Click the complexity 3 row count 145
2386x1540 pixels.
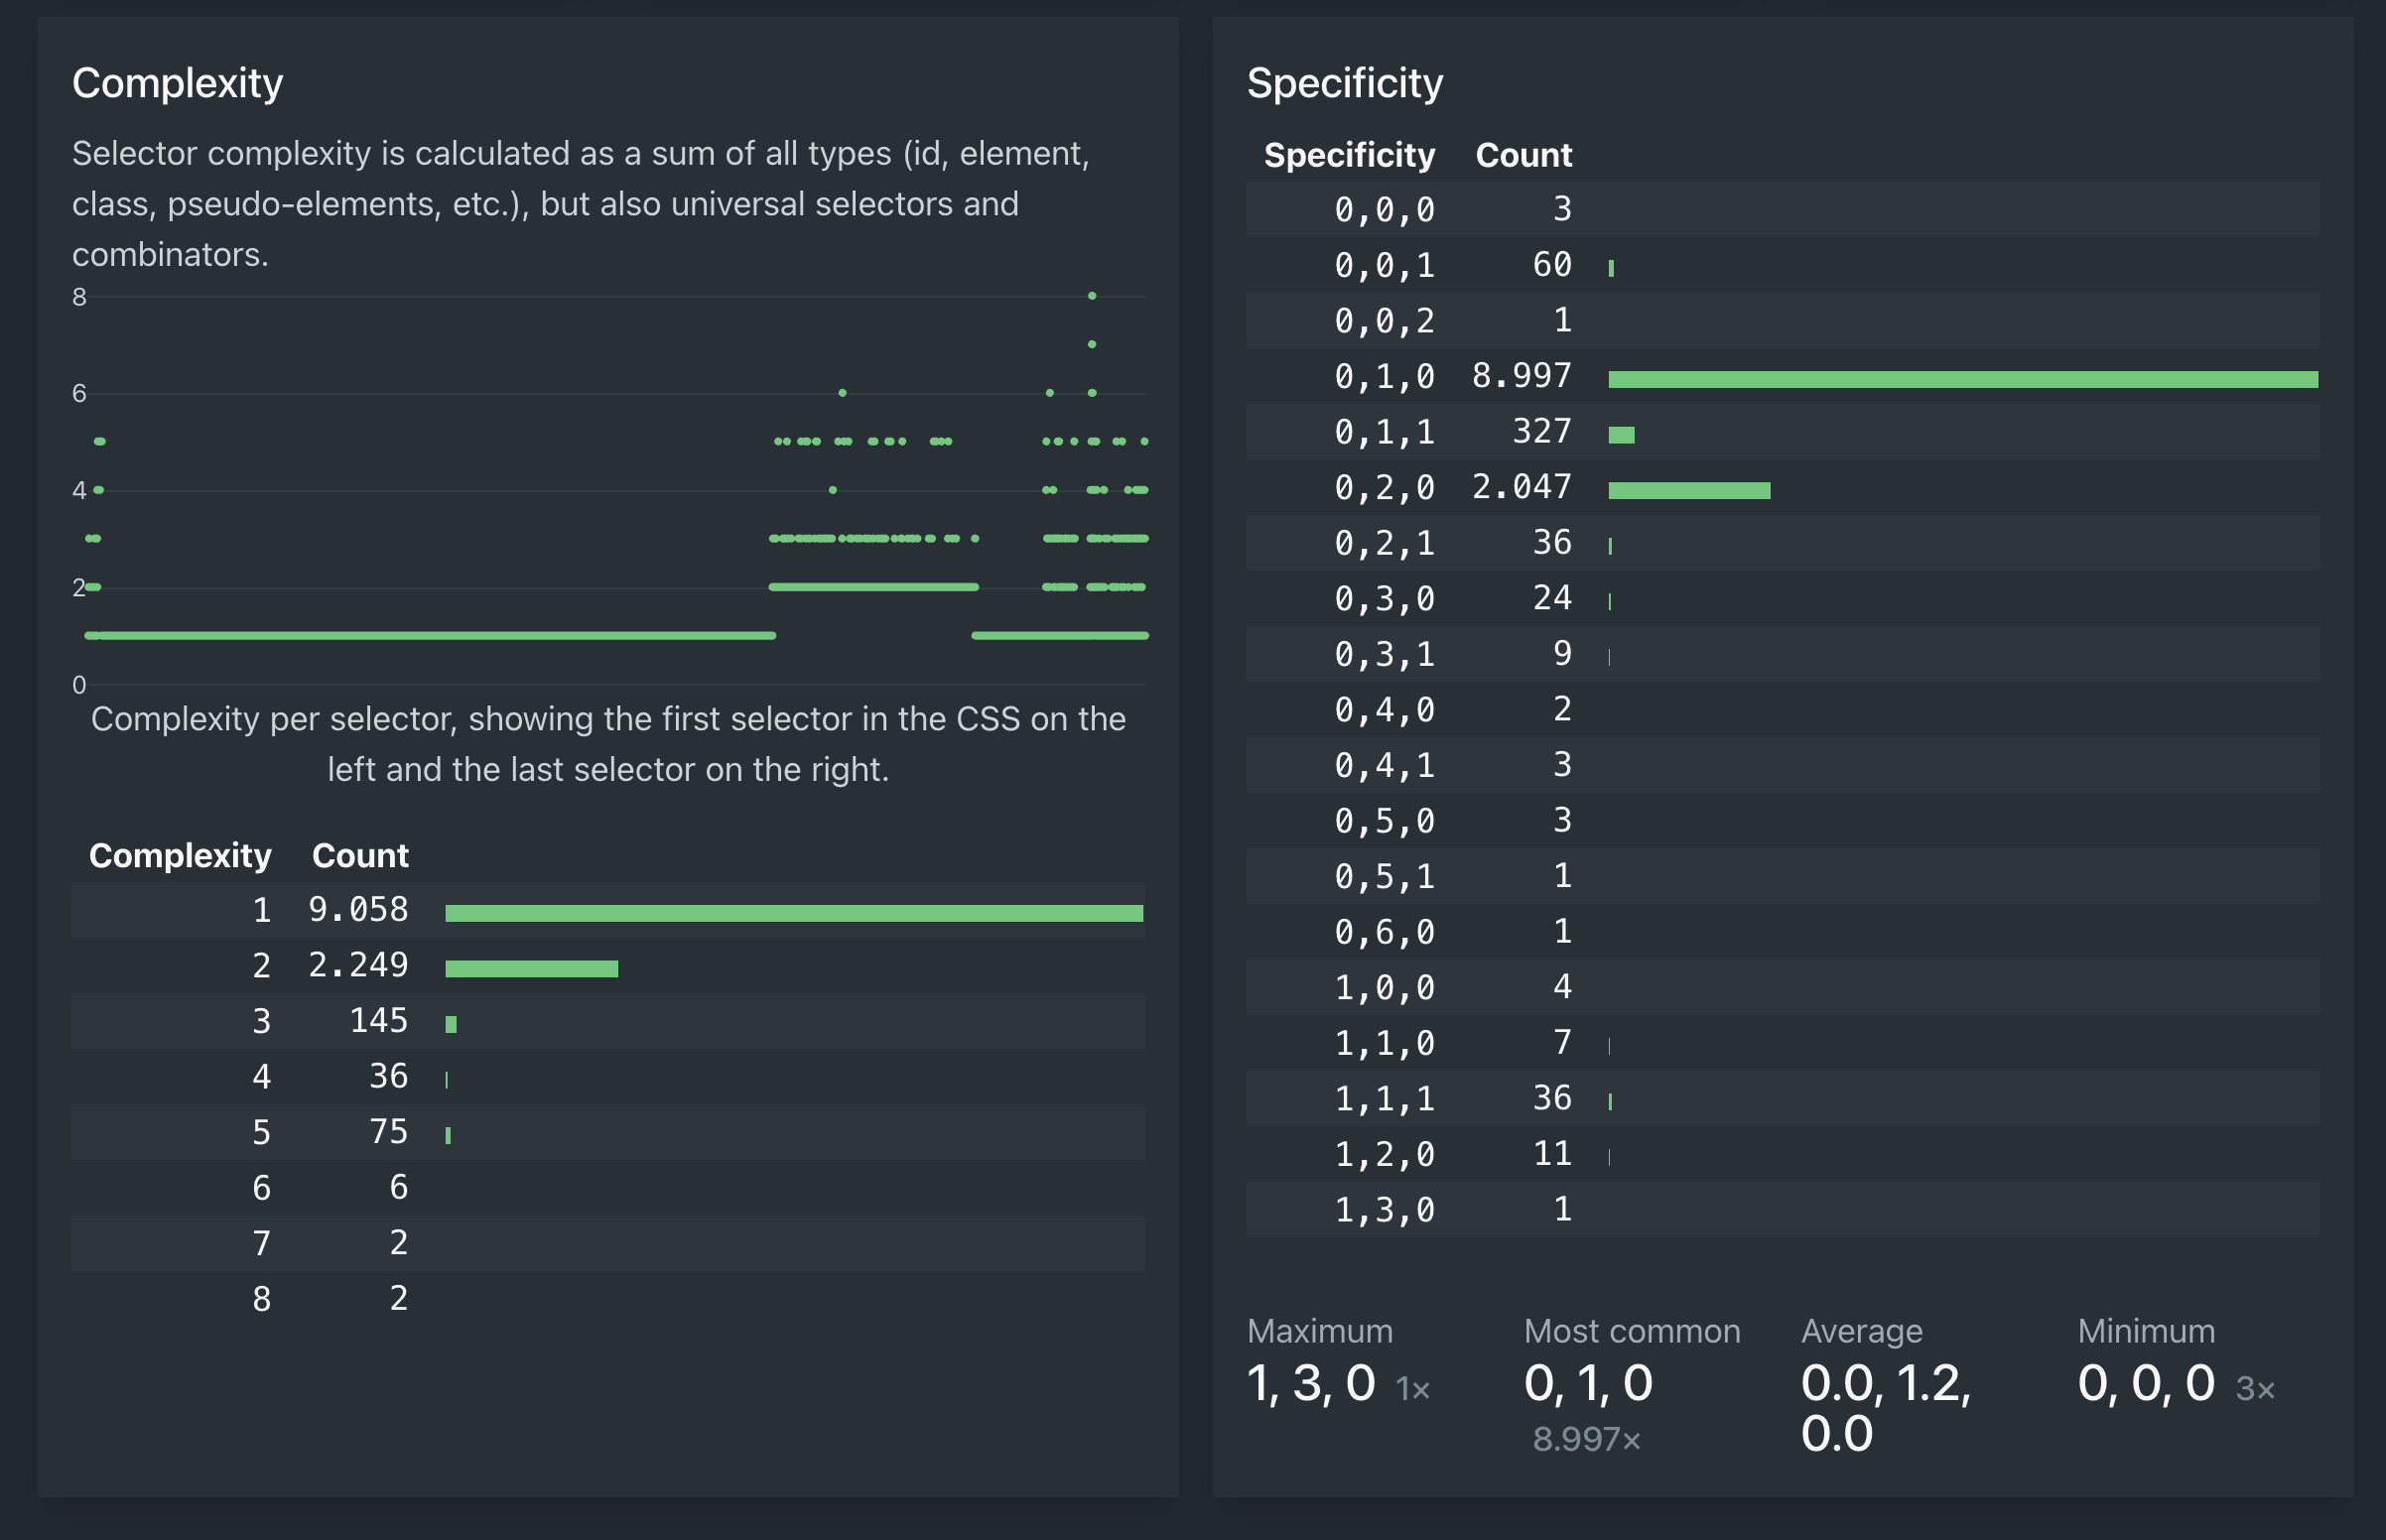coord(378,1021)
